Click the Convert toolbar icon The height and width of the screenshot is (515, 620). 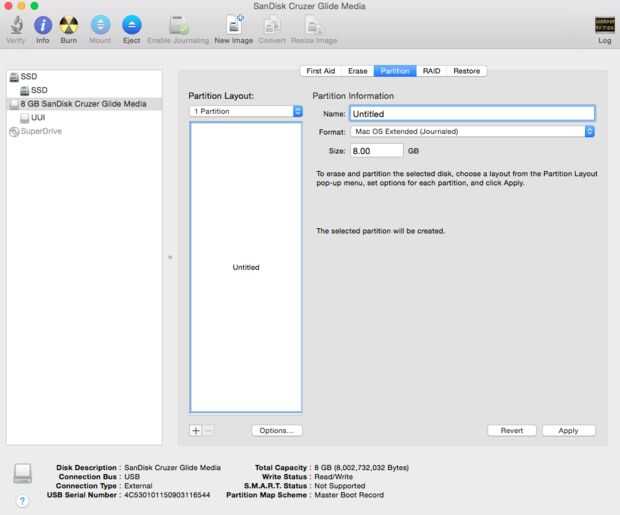[272, 25]
